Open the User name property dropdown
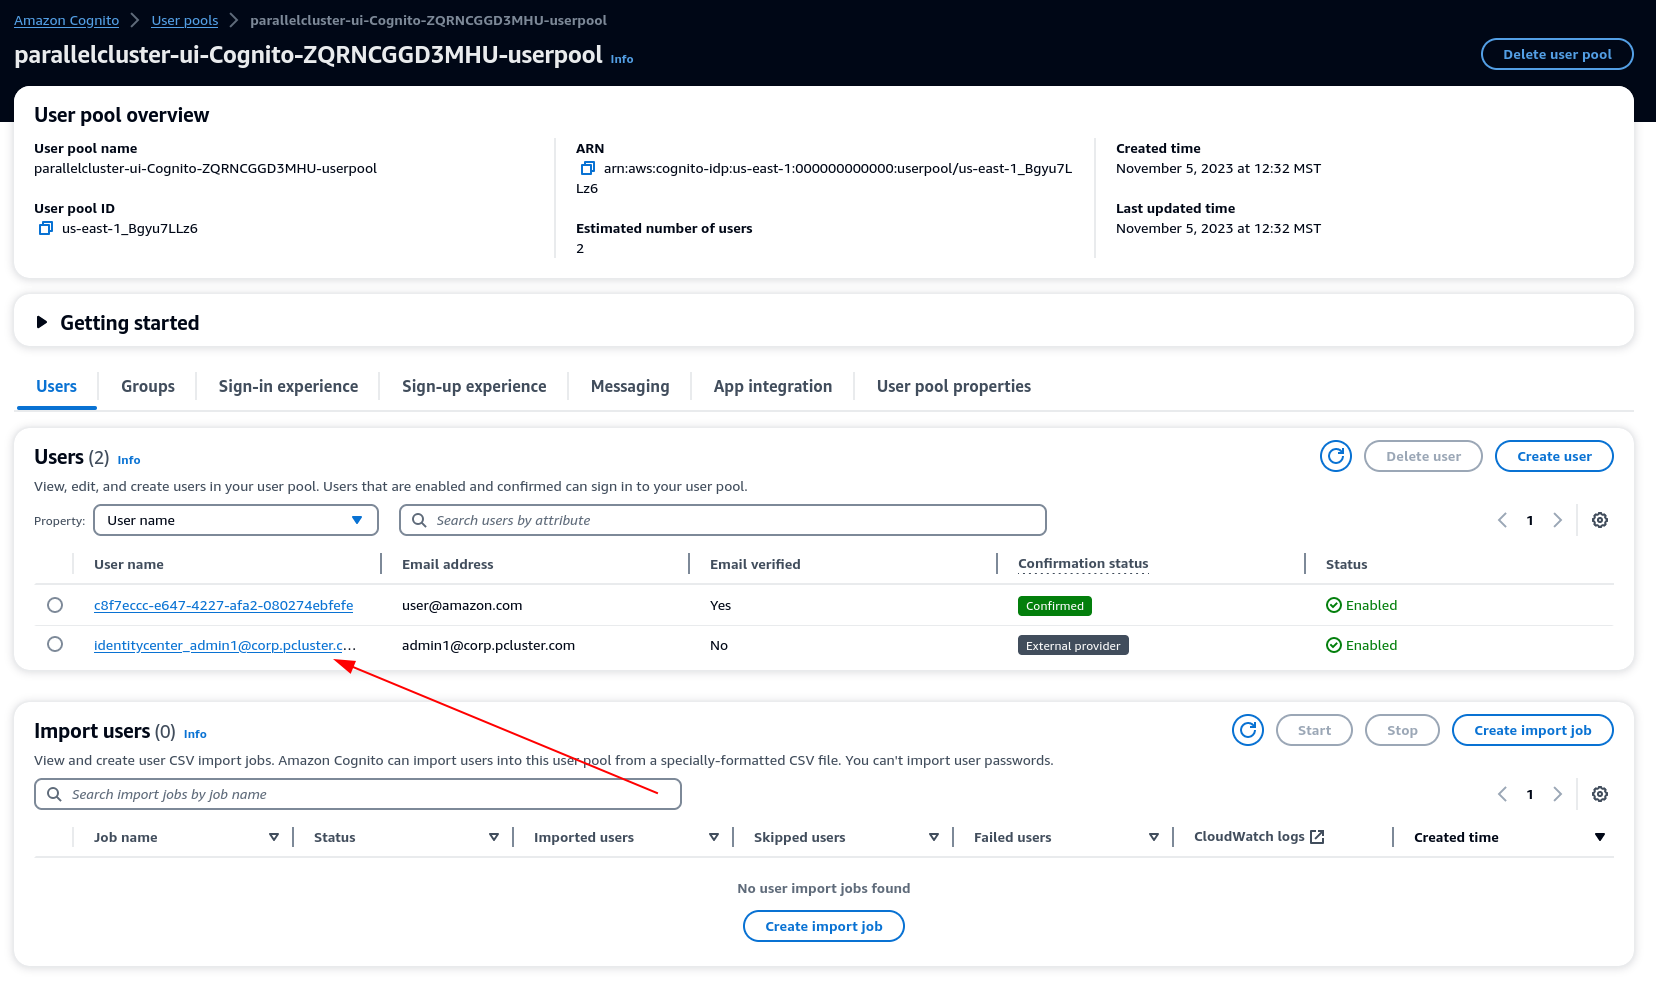This screenshot has height=994, width=1656. pyautogui.click(x=236, y=520)
